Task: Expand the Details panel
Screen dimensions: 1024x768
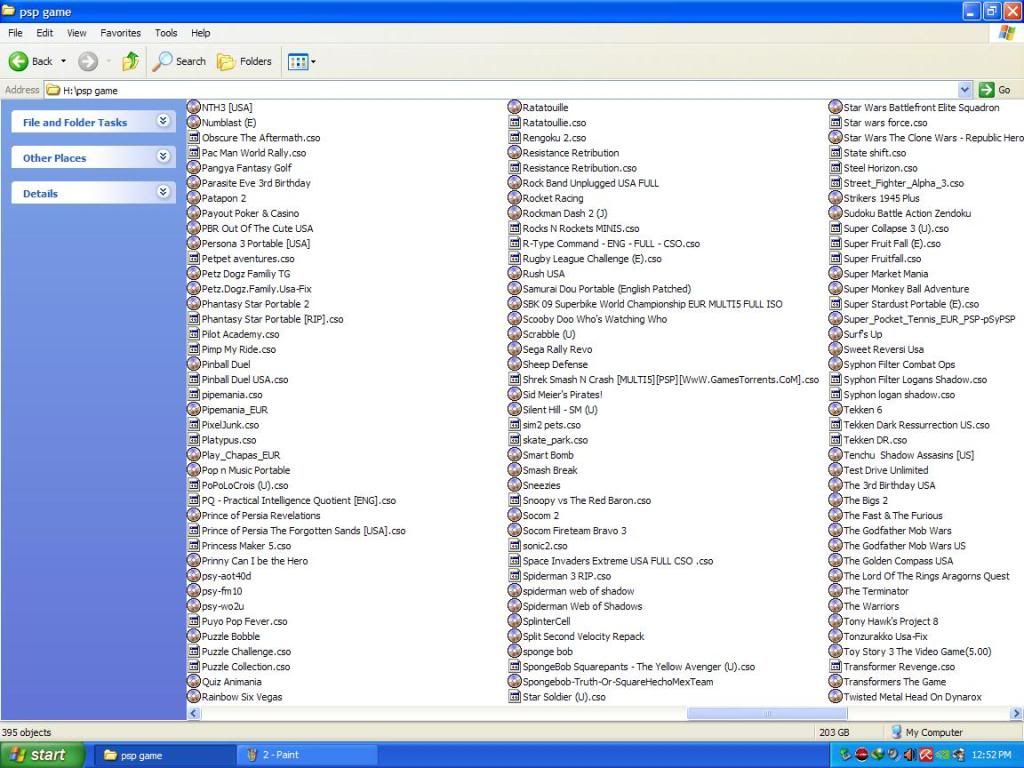Action: 163,191
